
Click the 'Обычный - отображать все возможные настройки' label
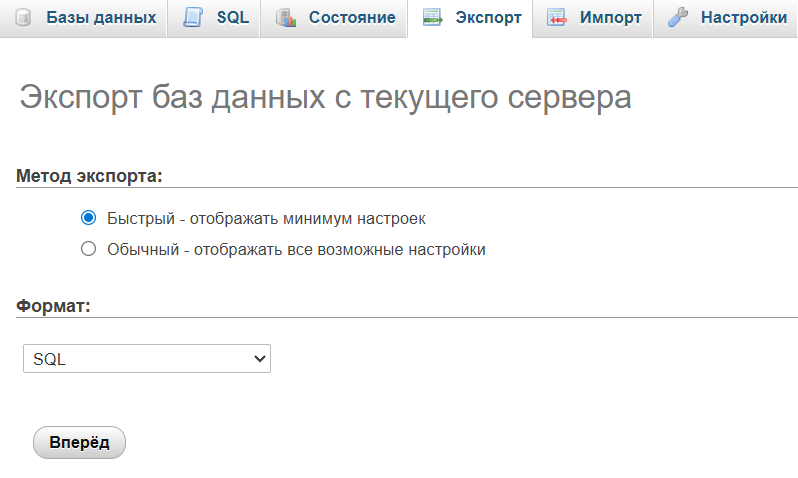coord(296,250)
